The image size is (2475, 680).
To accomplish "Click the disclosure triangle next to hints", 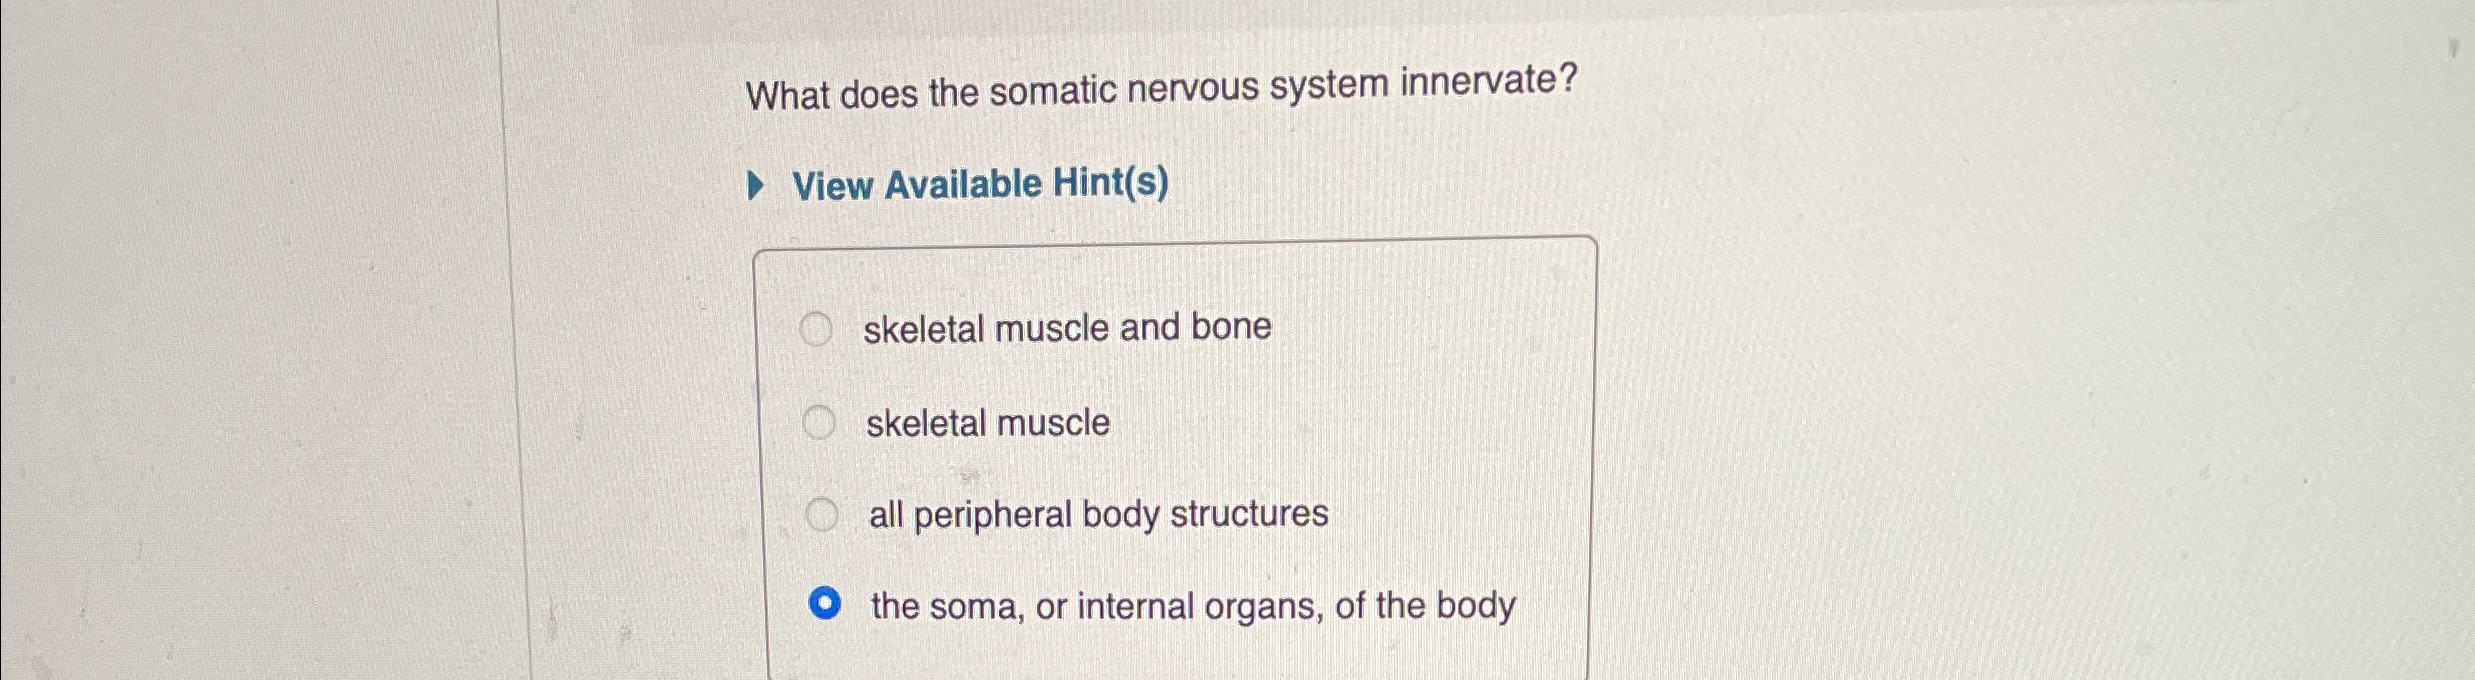I will point(755,184).
